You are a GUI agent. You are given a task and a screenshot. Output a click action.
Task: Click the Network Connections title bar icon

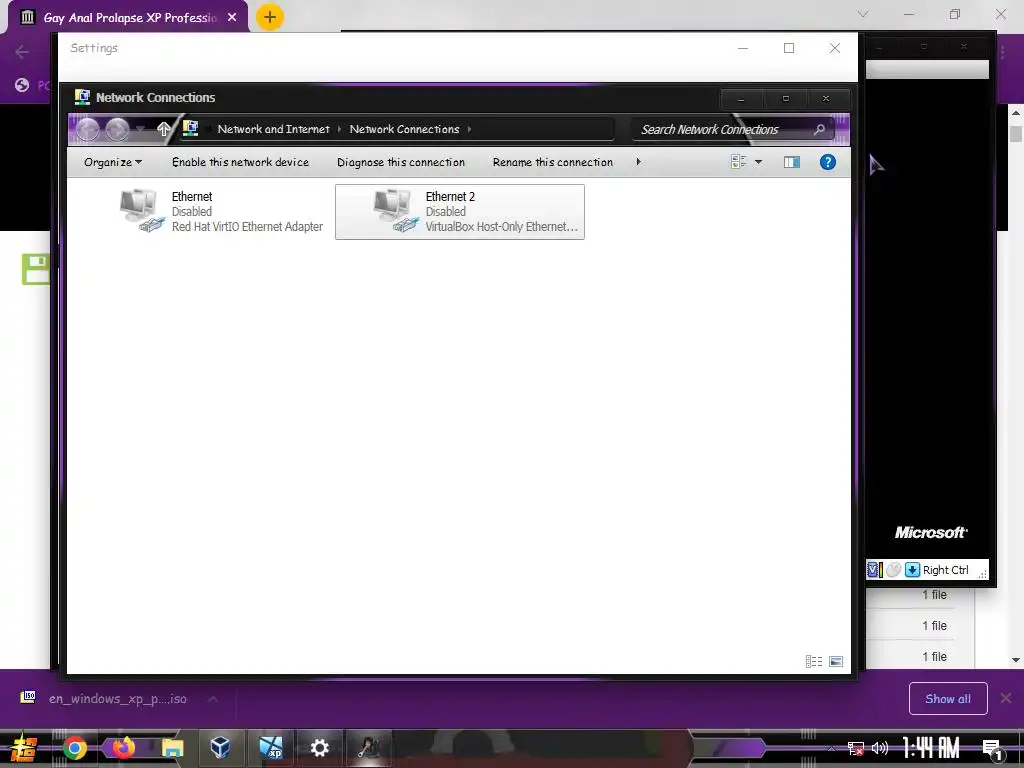tap(82, 97)
